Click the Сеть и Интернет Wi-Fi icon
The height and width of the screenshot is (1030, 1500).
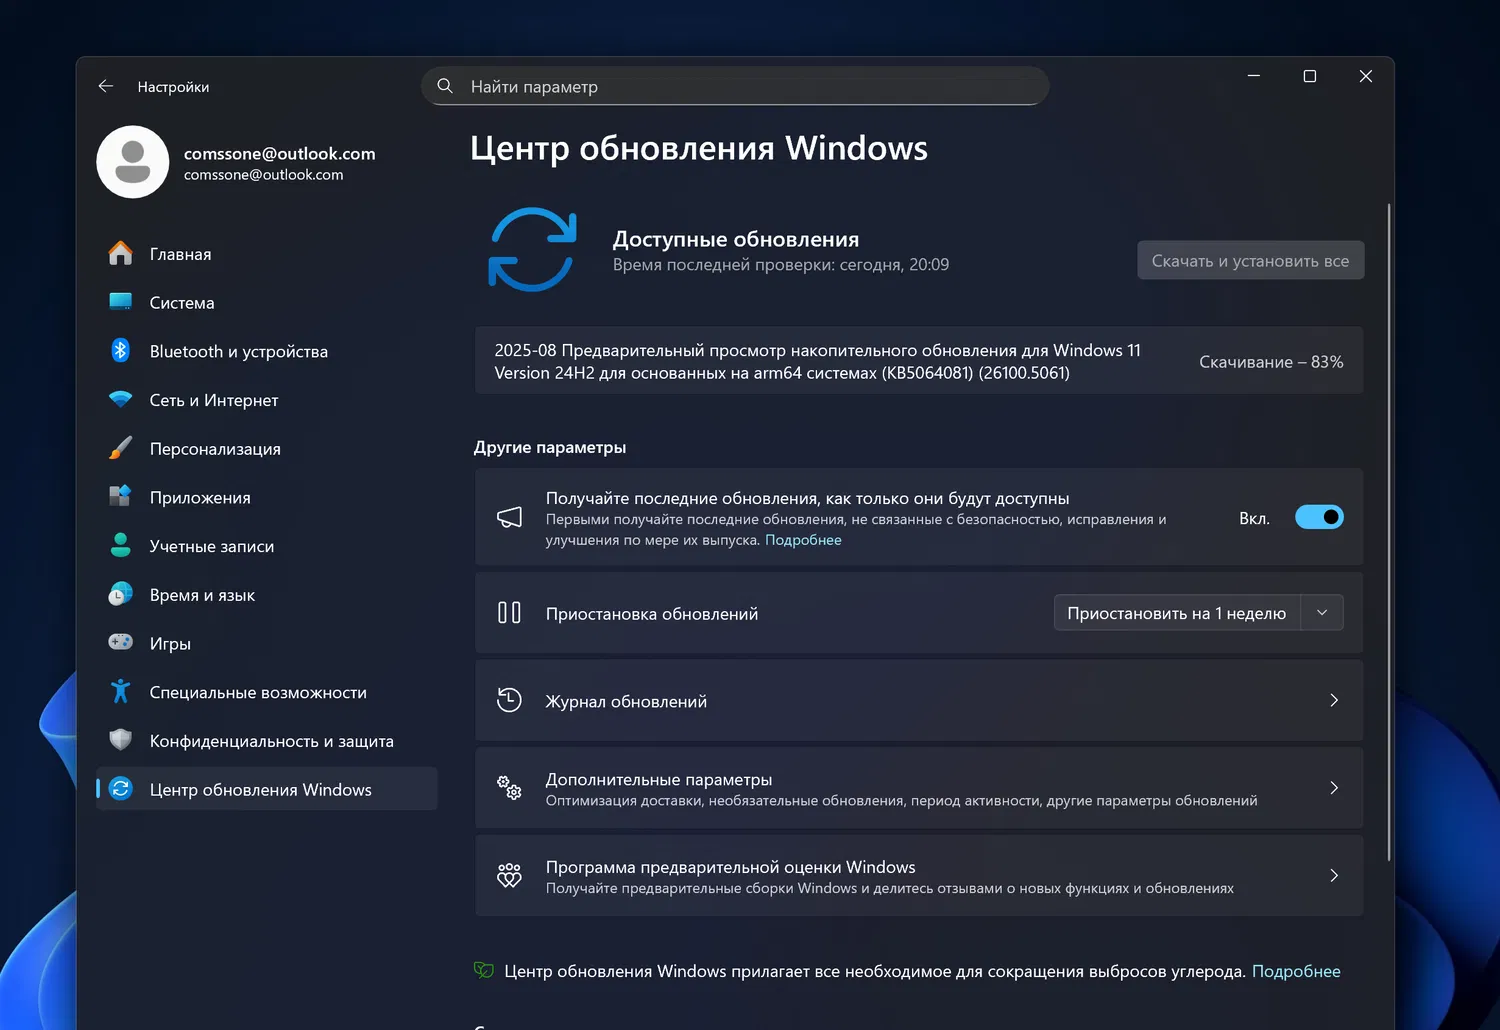[x=121, y=400]
